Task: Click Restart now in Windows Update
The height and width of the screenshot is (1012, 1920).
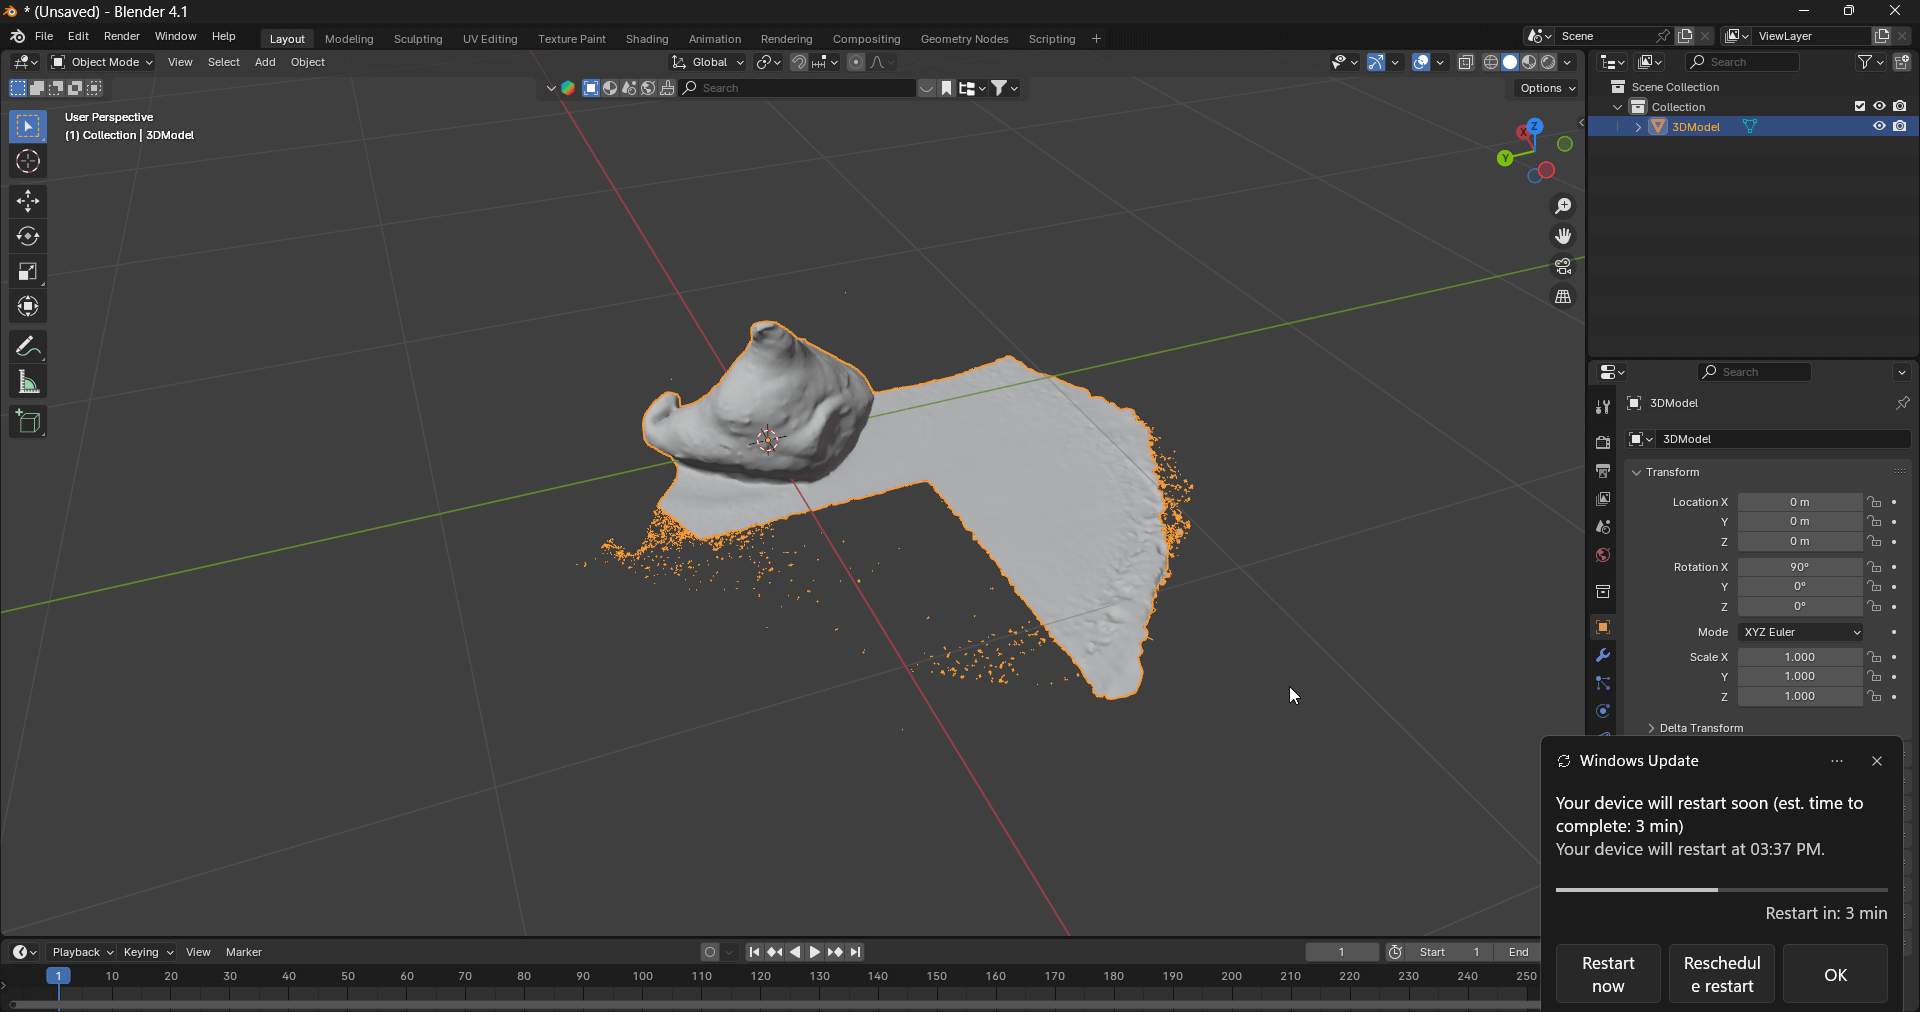Action: point(1608,974)
